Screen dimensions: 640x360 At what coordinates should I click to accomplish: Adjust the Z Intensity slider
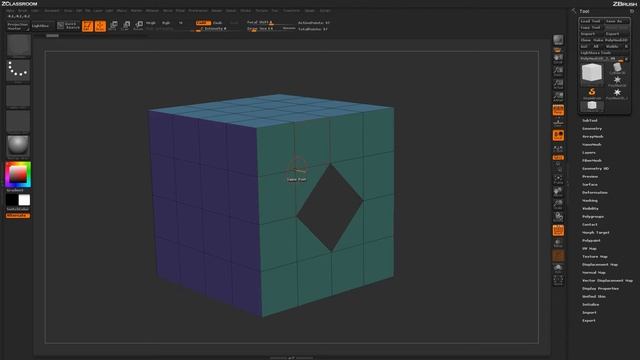pyautogui.click(x=213, y=29)
